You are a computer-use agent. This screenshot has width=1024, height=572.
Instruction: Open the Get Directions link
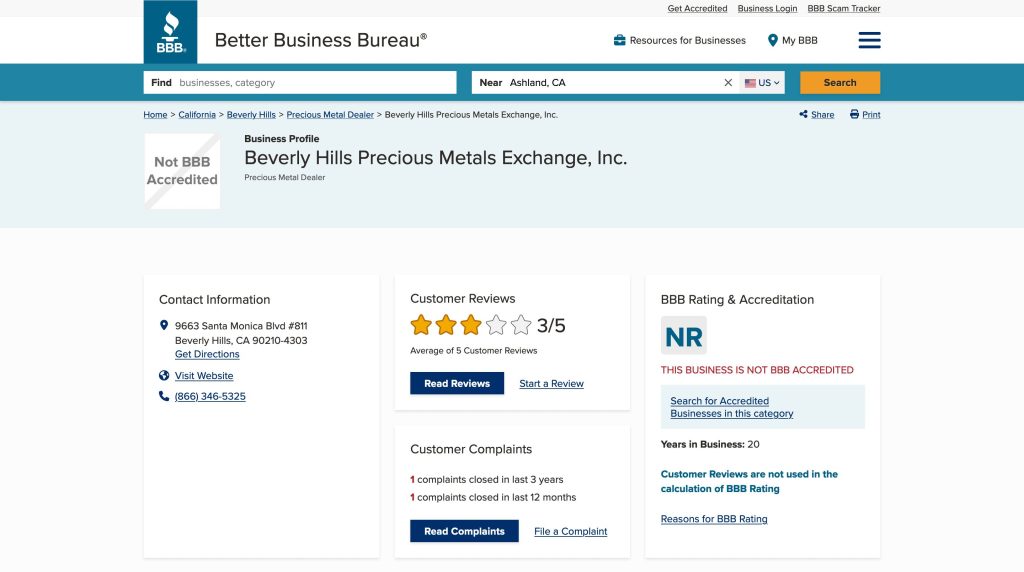207,354
